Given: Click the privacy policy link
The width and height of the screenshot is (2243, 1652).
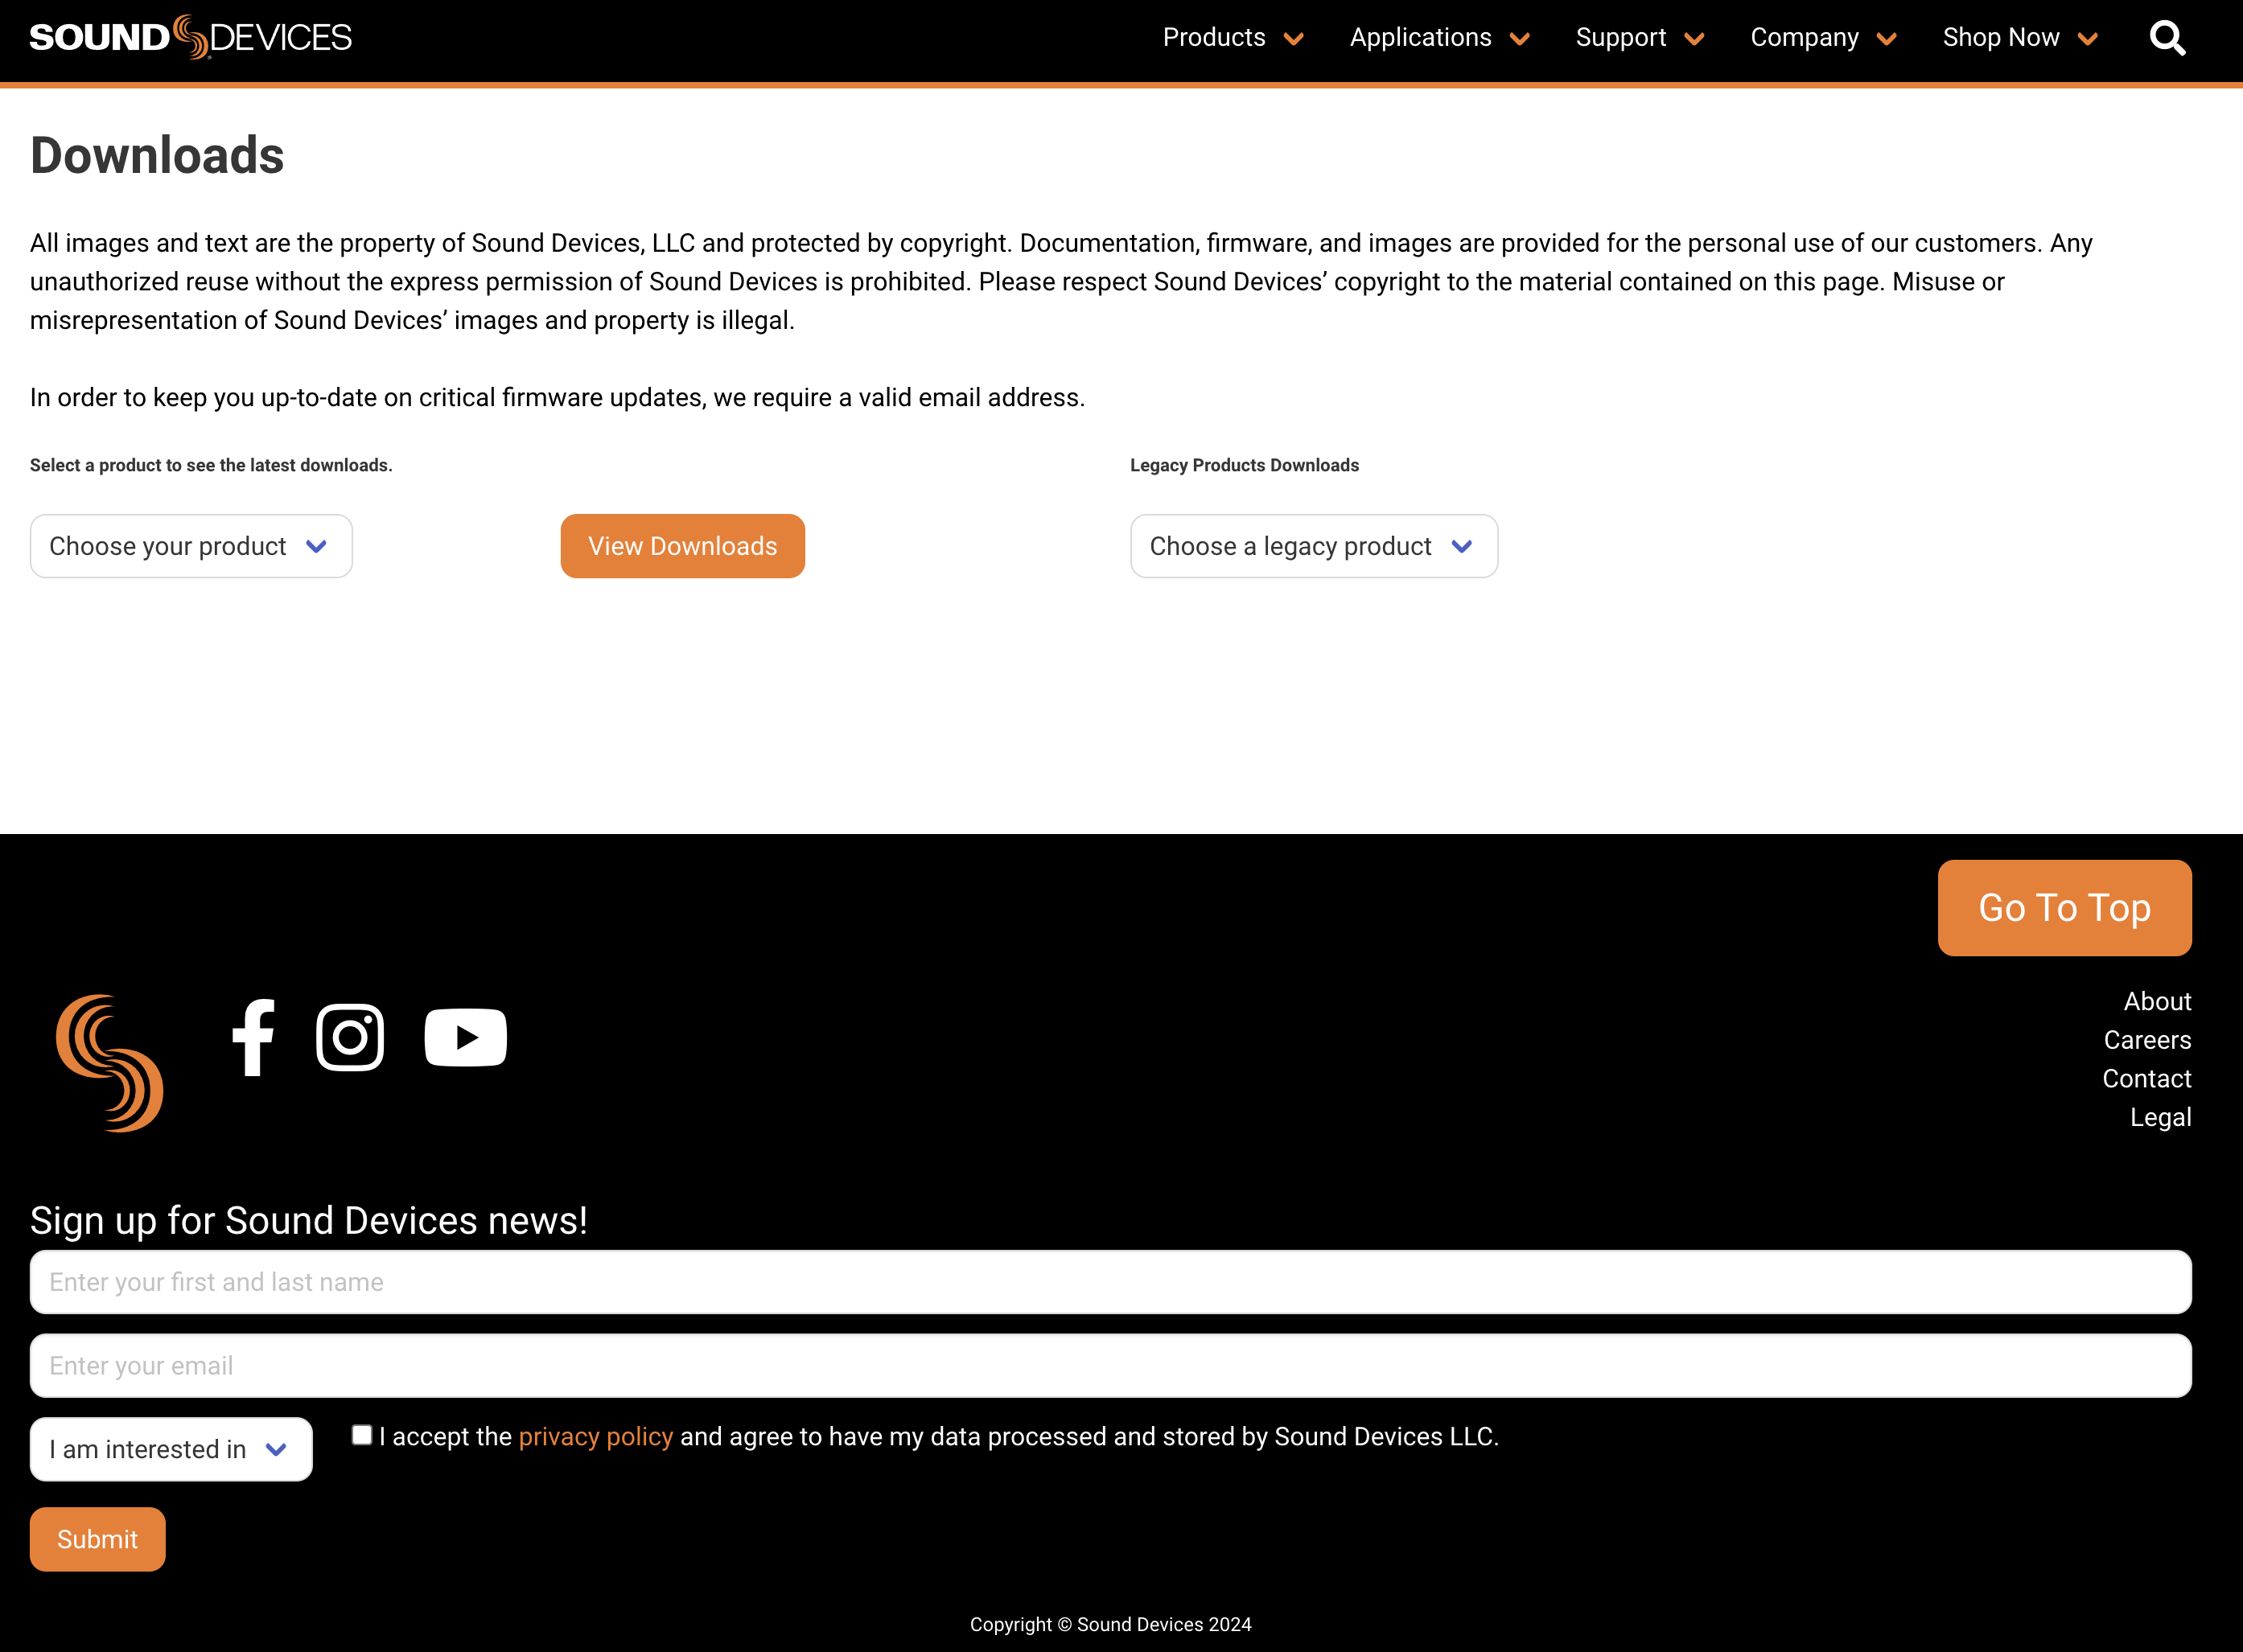Looking at the screenshot, I should (595, 1436).
